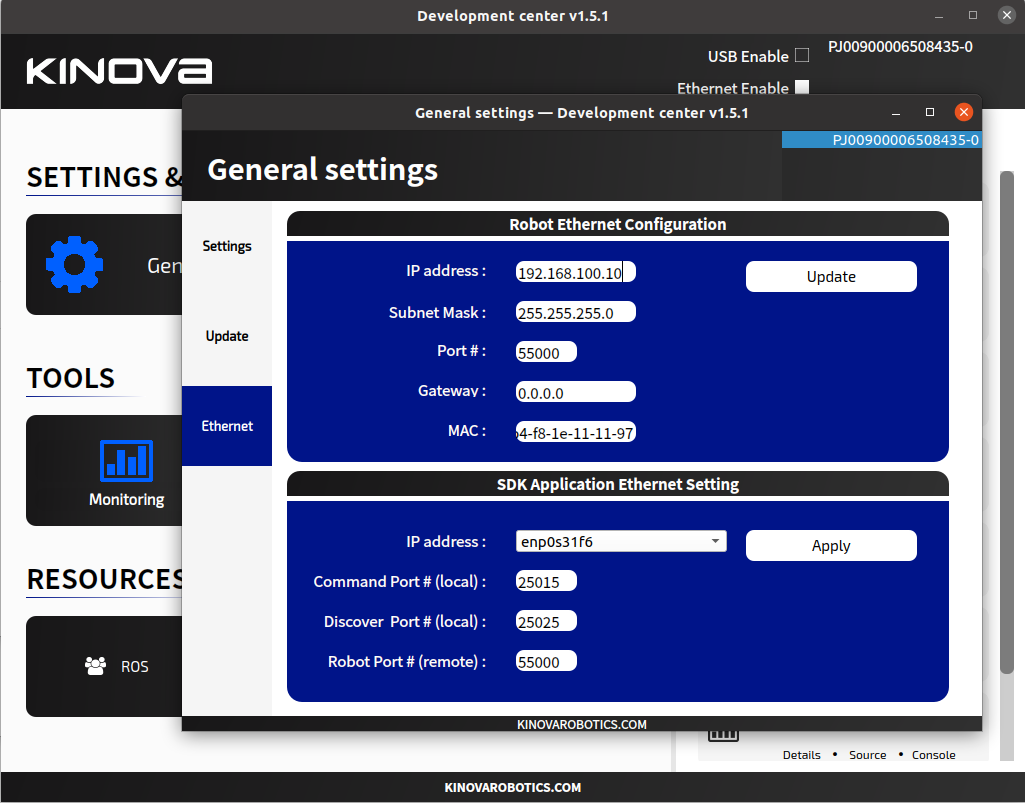View the Details pane link
Viewport: 1025px width, 803px height.
click(x=801, y=755)
